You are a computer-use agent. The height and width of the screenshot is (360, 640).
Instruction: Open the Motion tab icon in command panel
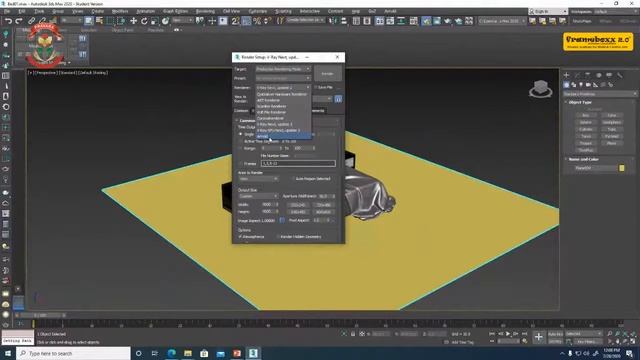coord(598,75)
